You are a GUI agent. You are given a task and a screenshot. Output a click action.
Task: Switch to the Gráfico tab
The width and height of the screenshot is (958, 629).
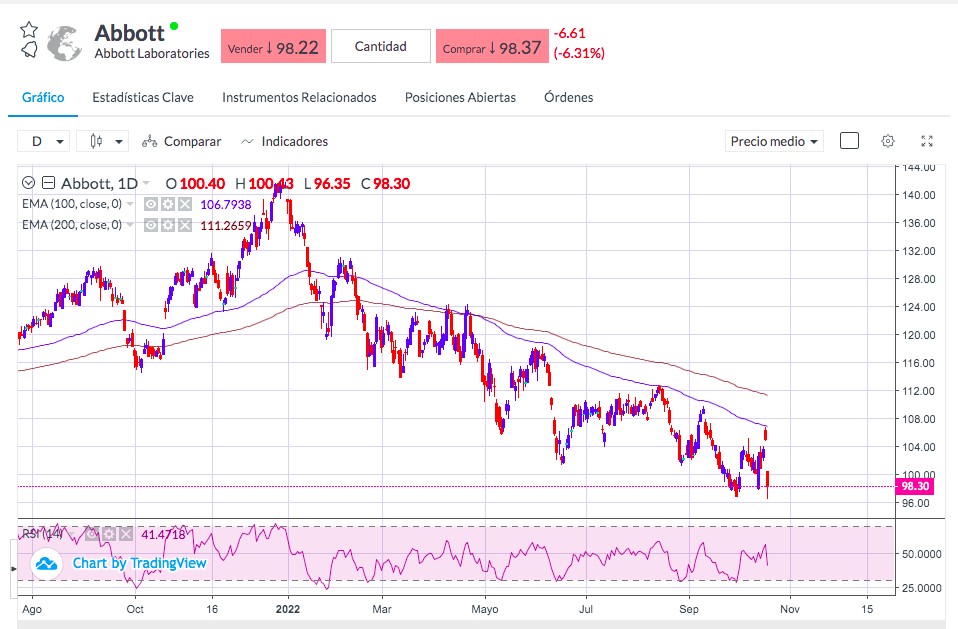click(x=43, y=97)
